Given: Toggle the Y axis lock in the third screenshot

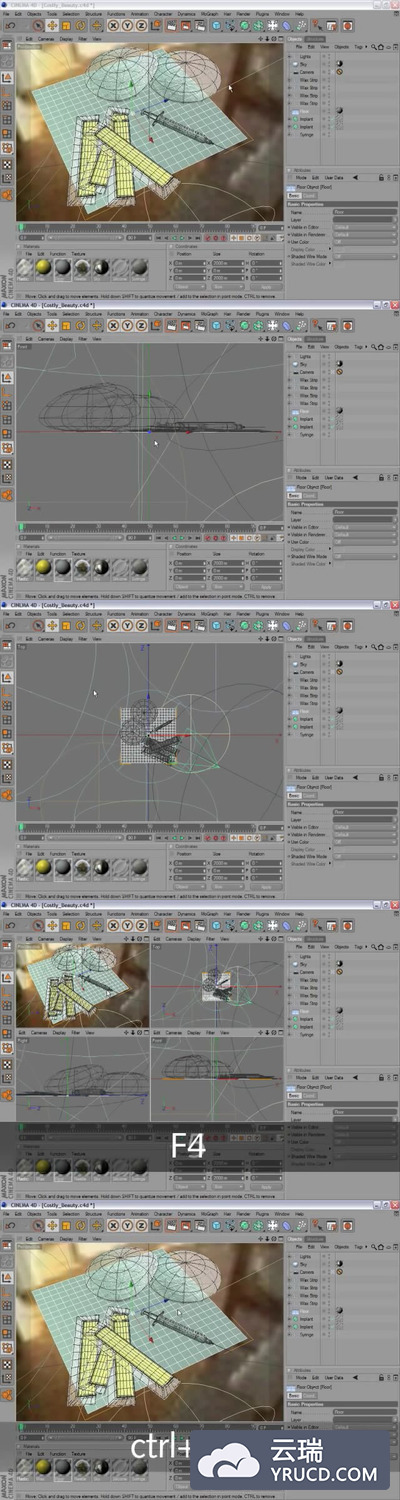Looking at the screenshot, I should click(x=128, y=625).
